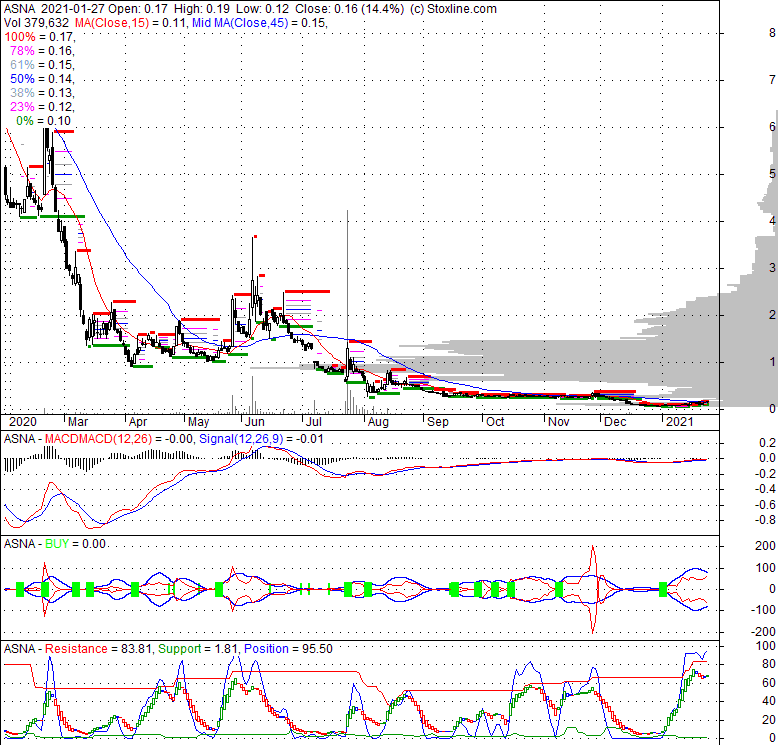Image resolution: width=780 pixels, height=745 pixels.
Task: Click the May label on time axis
Action: pos(198,422)
